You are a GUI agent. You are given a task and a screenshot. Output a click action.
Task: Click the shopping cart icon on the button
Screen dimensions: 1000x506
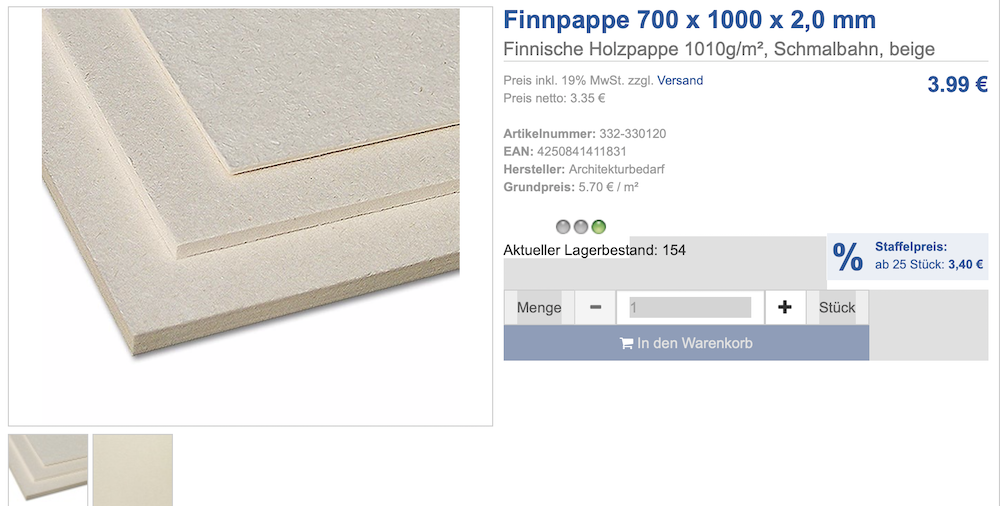(x=626, y=343)
